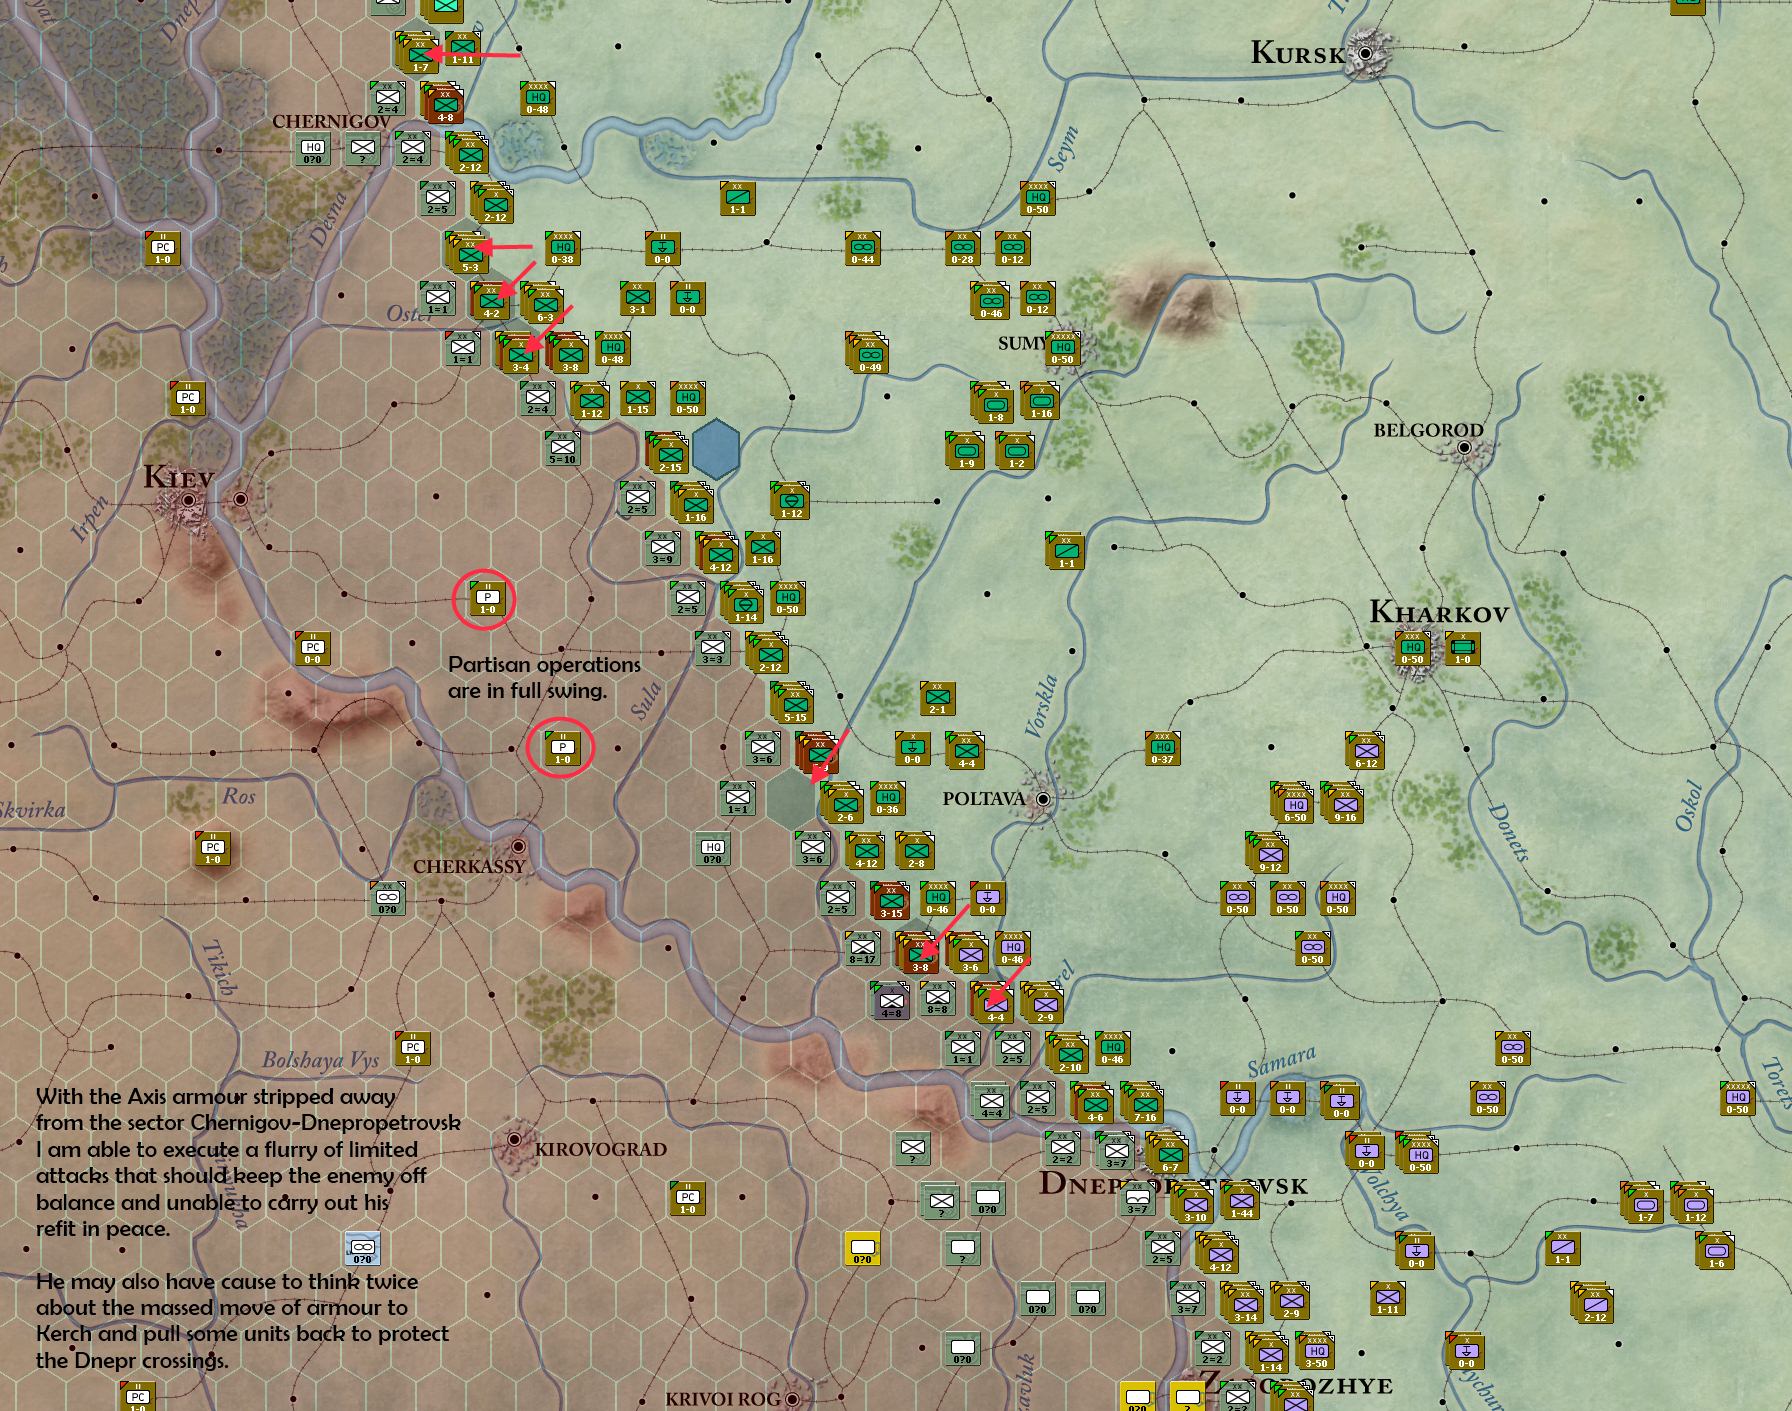The width and height of the screenshot is (1792, 1411).
Task: Click the "KRIVOI ROG" city label
Action: tap(724, 1398)
